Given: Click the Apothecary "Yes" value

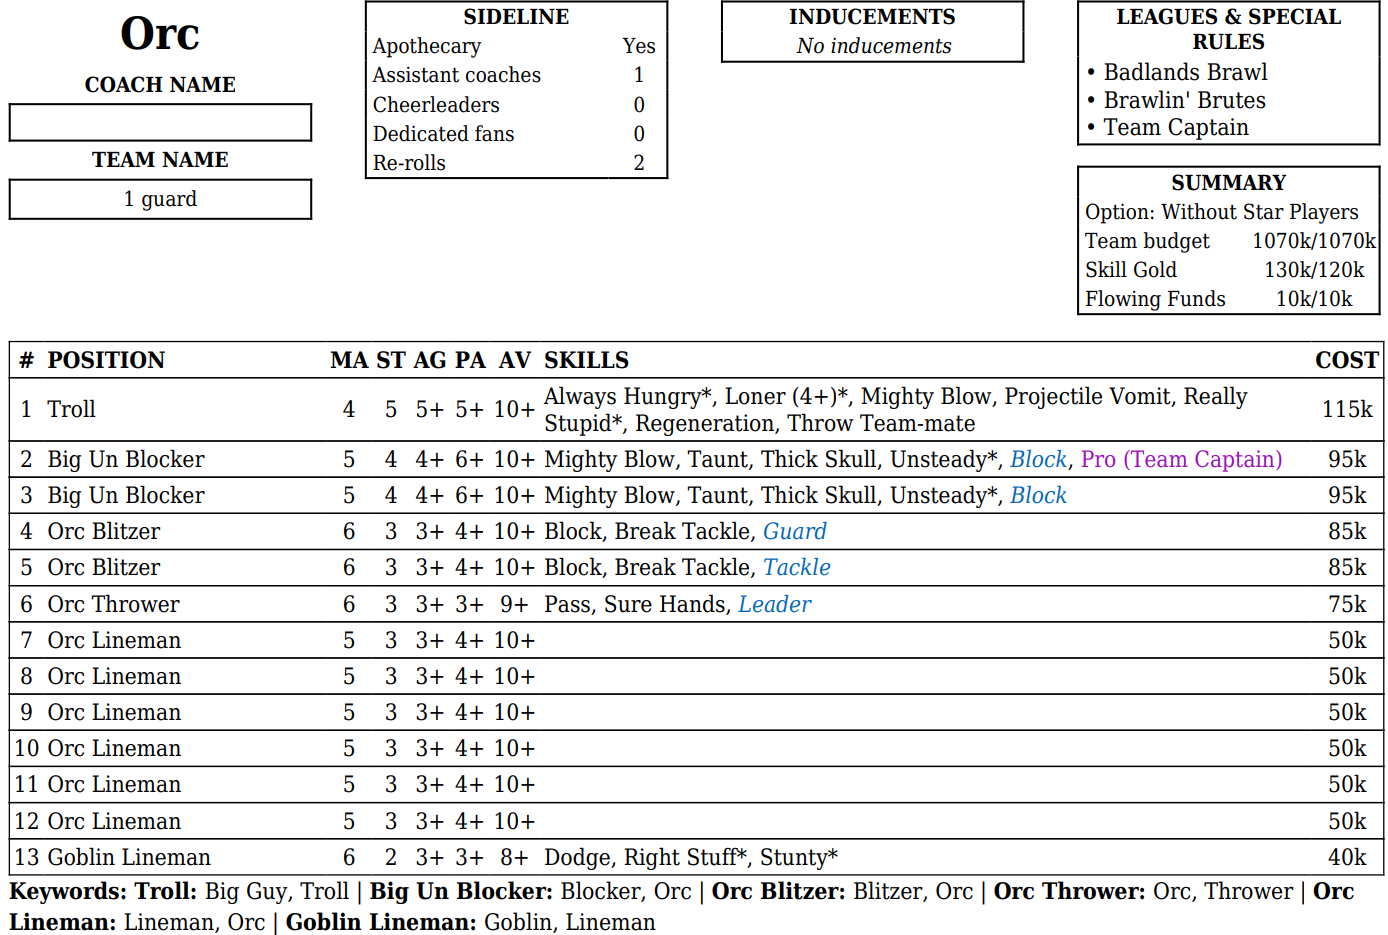Looking at the screenshot, I should click(x=639, y=46).
